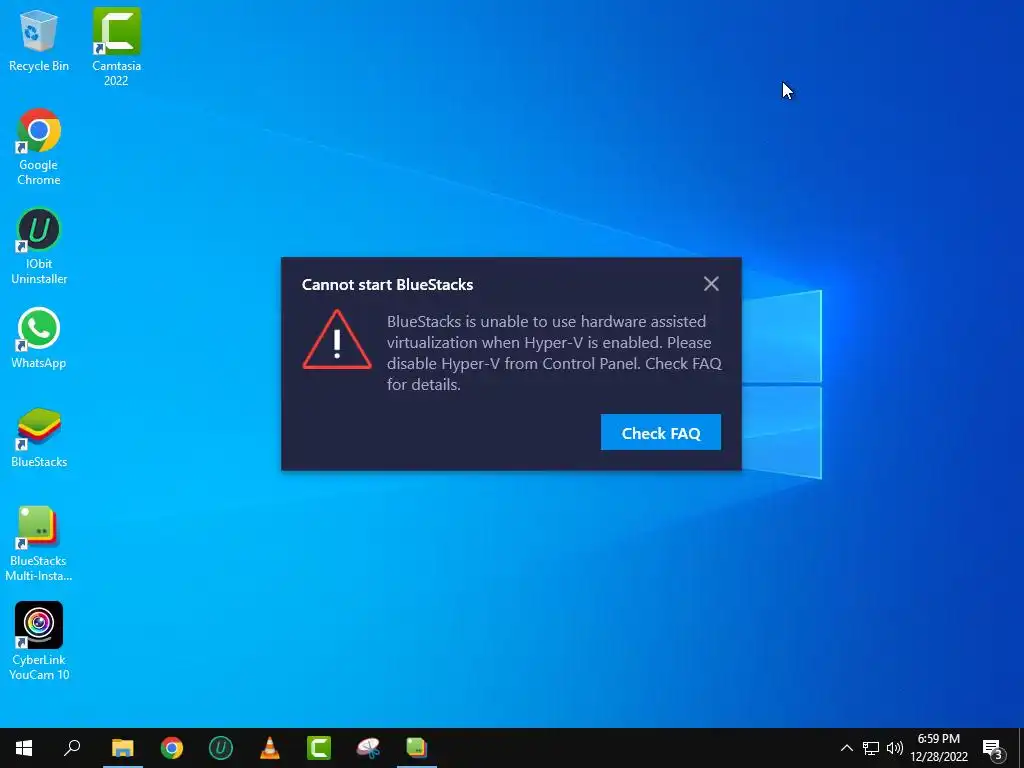
Task: Open Camtasia from the taskbar
Action: (319, 748)
